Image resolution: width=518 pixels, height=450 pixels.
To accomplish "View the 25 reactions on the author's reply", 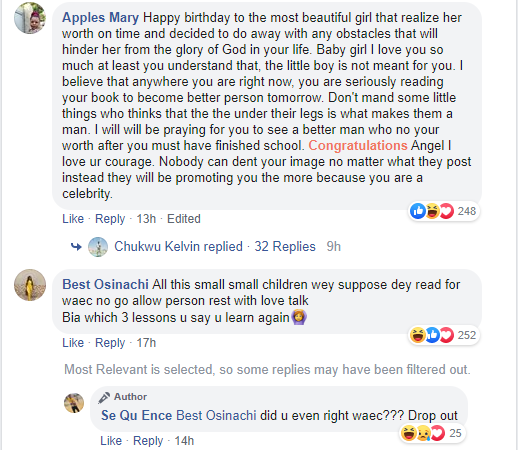I will coord(432,433).
